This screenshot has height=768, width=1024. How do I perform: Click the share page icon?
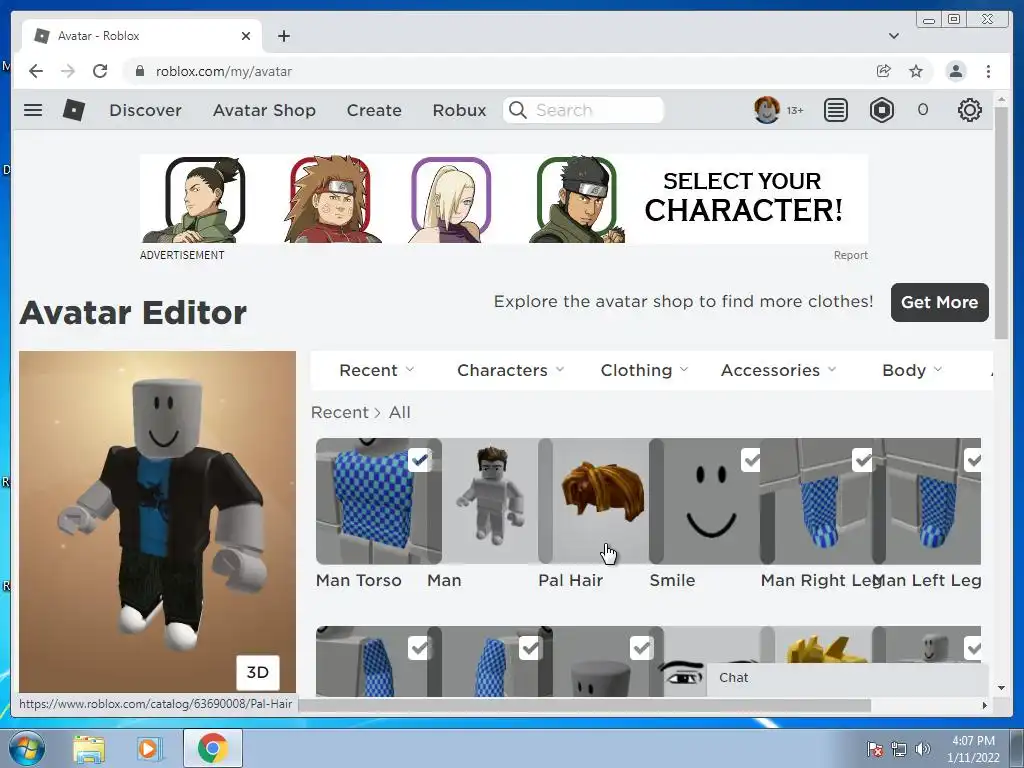pyautogui.click(x=883, y=71)
